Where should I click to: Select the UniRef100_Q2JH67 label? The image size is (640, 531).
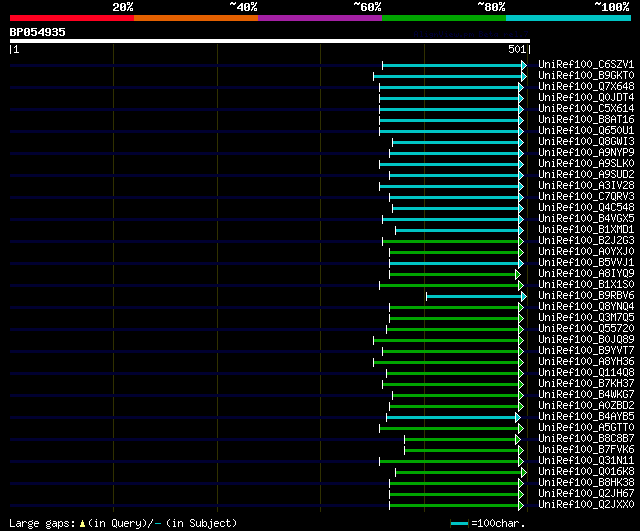tap(586, 494)
